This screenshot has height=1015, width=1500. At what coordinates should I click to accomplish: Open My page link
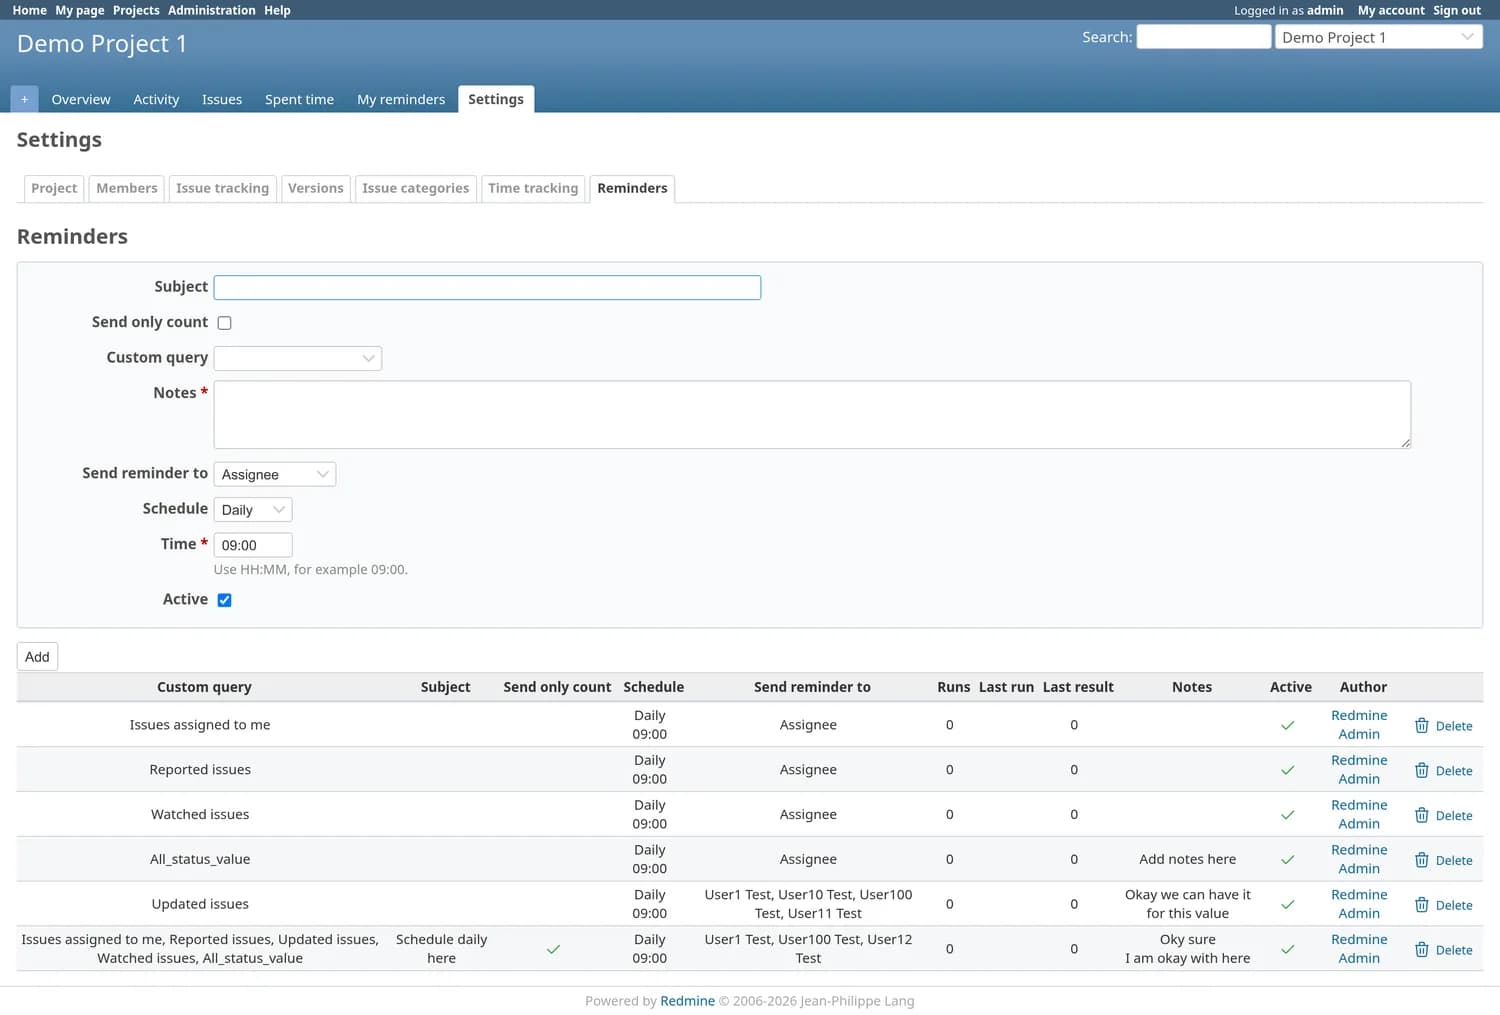pos(80,10)
